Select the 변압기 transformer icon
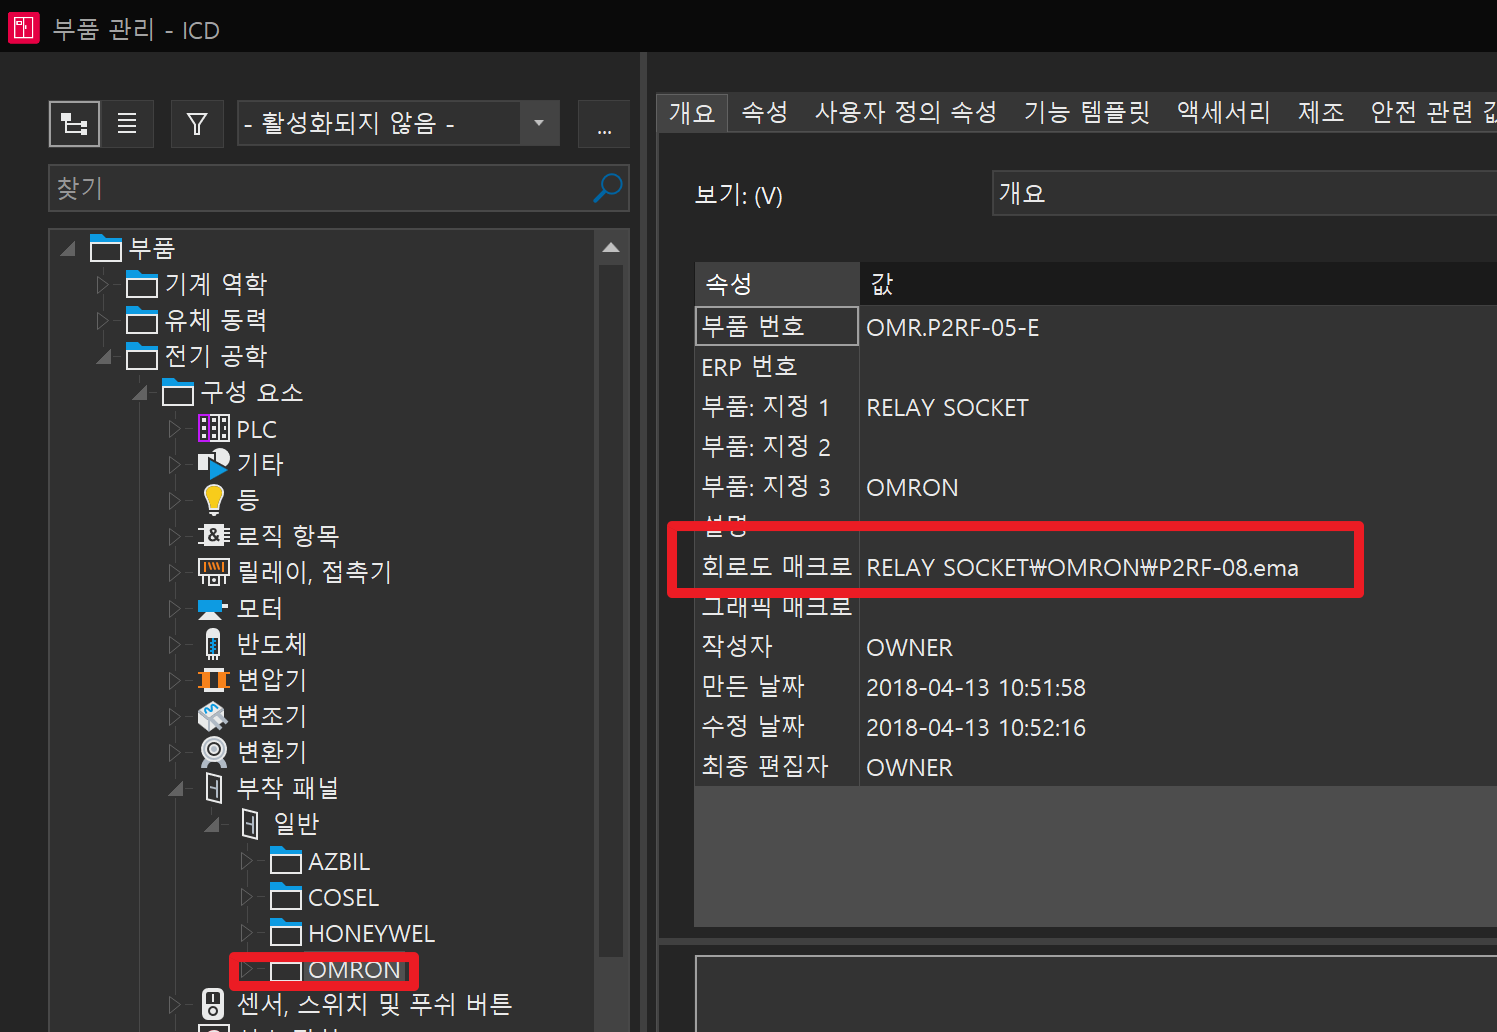This screenshot has width=1497, height=1032. click(213, 679)
